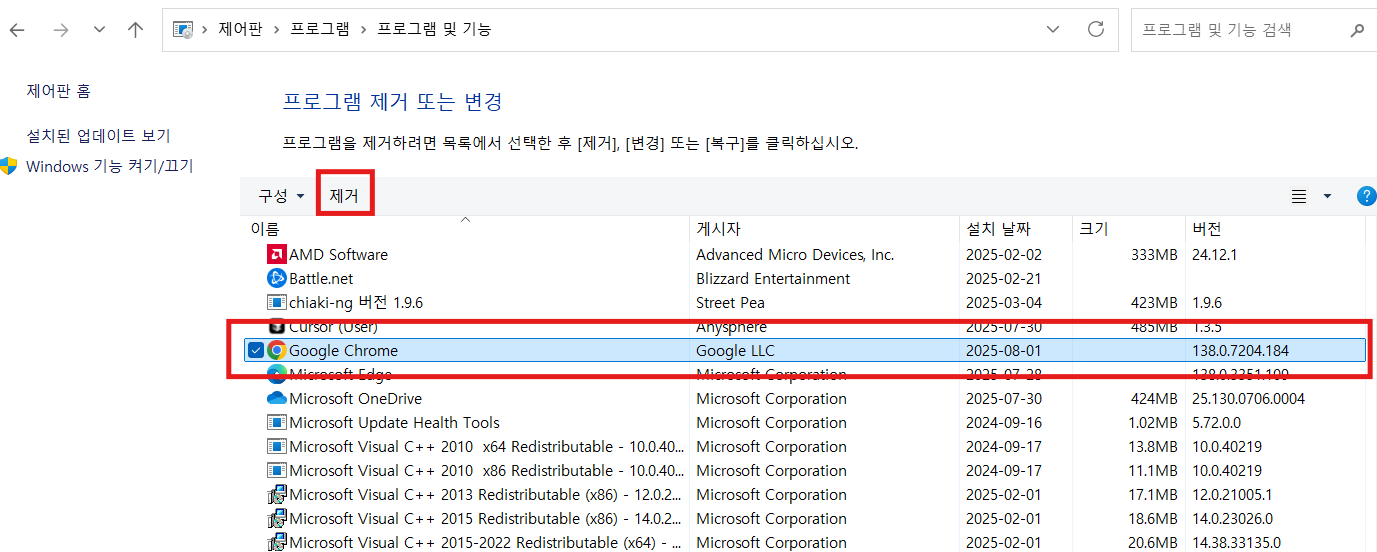Open the 제어판 홈 link
The width and height of the screenshot is (1377, 552).
58,91
